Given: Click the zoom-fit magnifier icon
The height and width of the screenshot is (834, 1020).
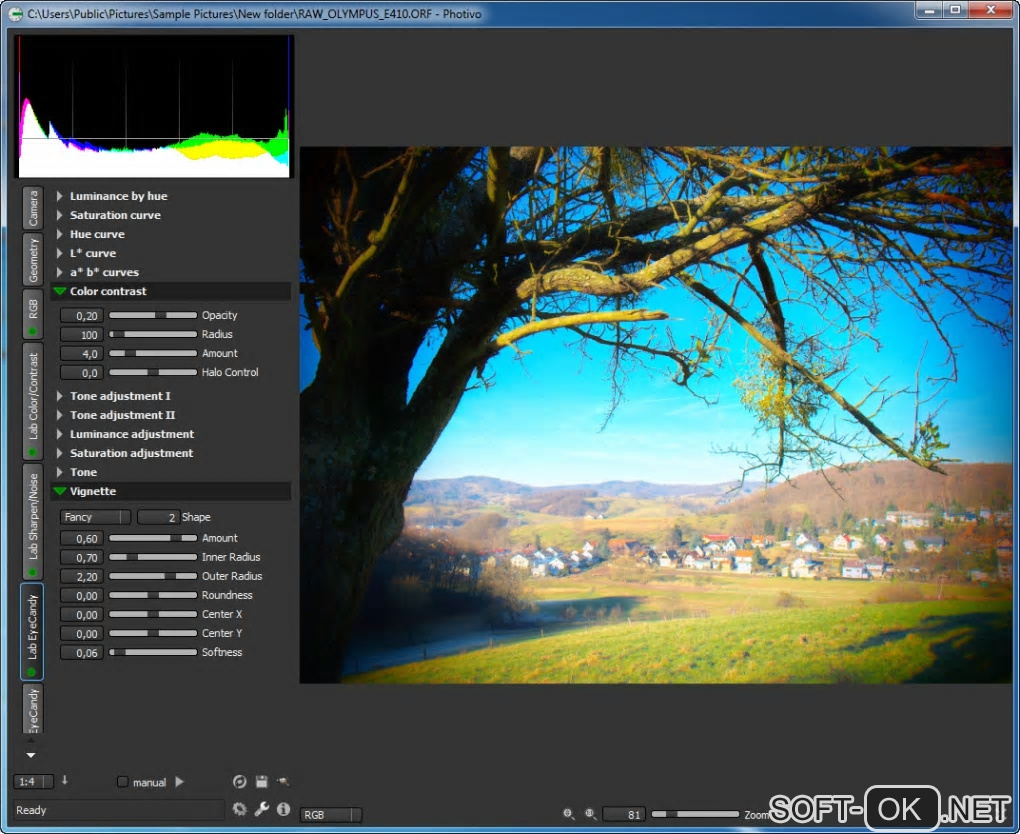Looking at the screenshot, I should point(569,814).
